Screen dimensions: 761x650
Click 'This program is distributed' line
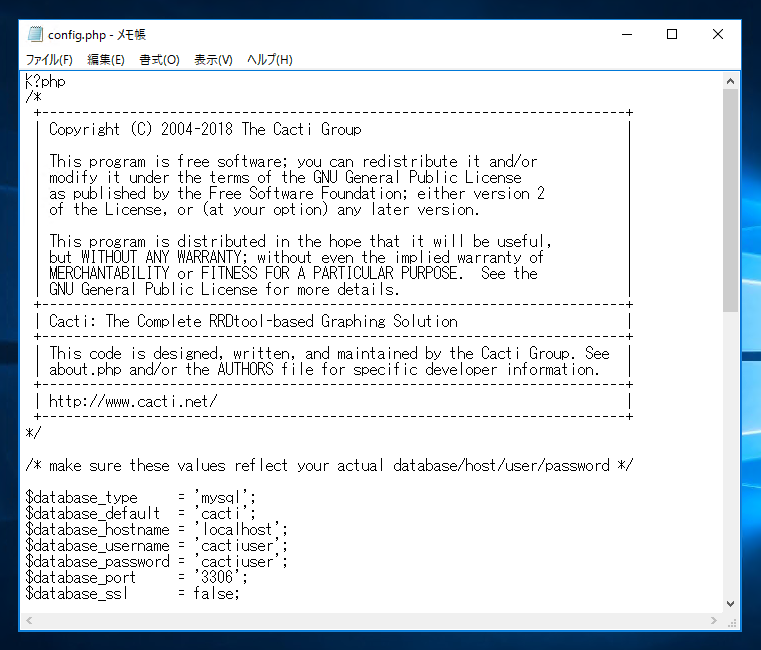[300, 241]
